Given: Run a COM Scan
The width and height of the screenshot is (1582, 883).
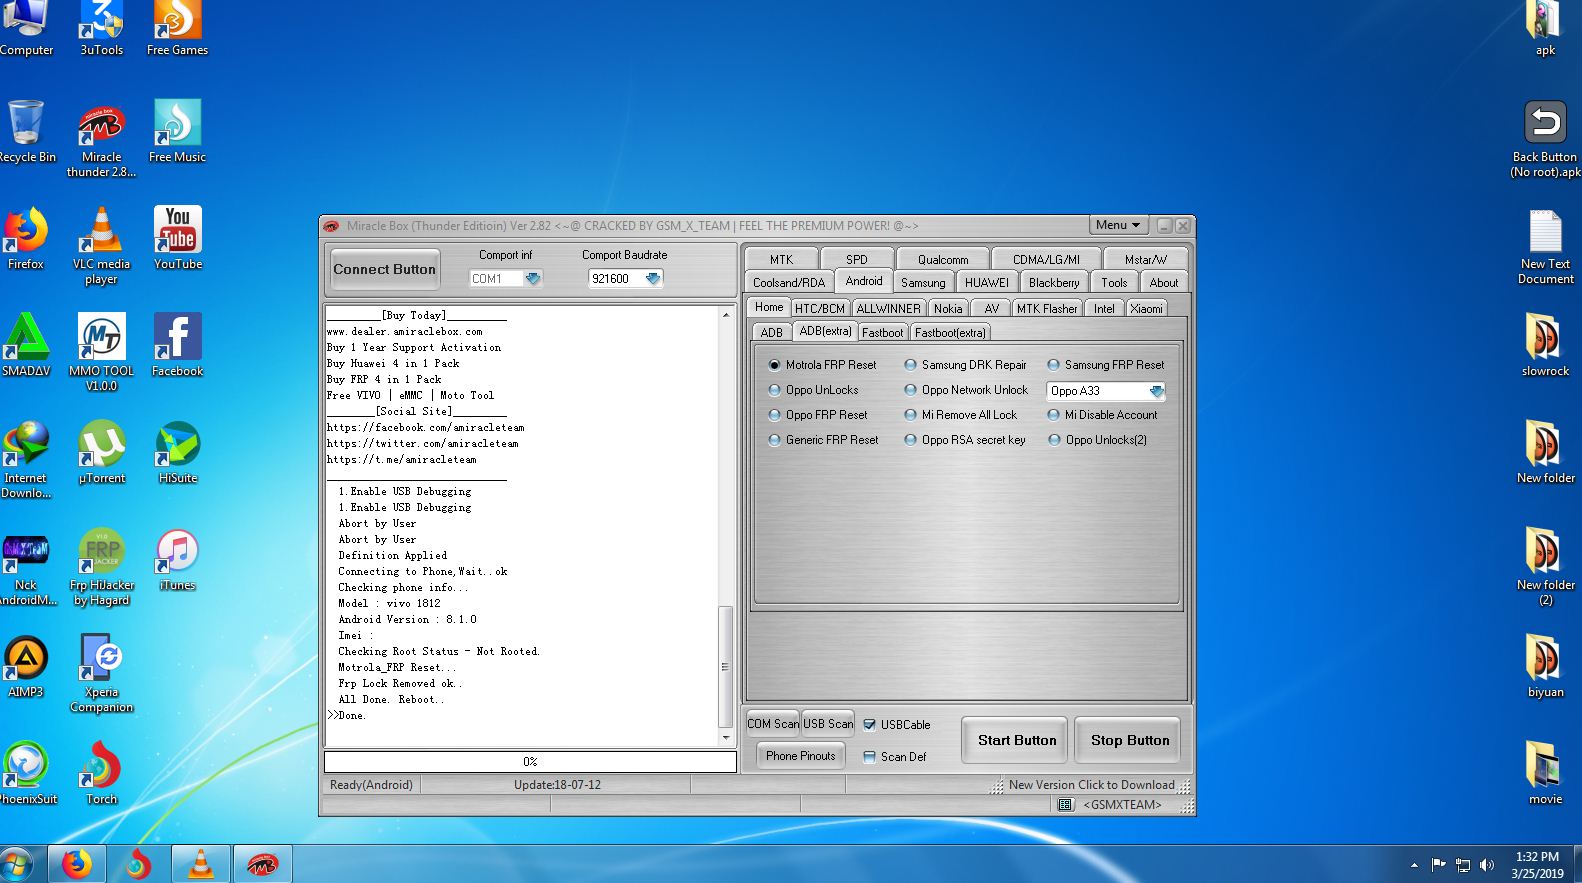Looking at the screenshot, I should pos(773,724).
